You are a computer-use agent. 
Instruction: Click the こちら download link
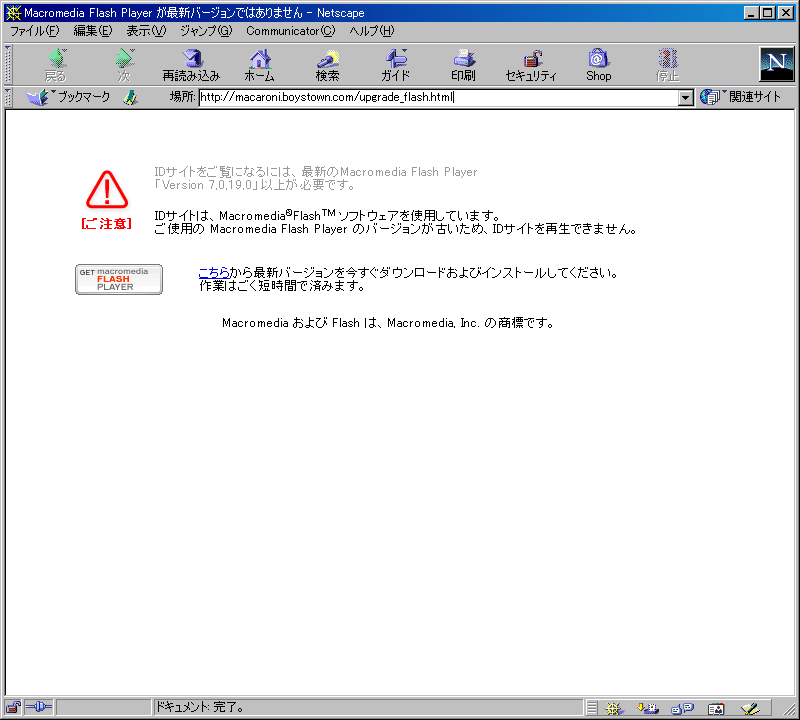coord(214,272)
